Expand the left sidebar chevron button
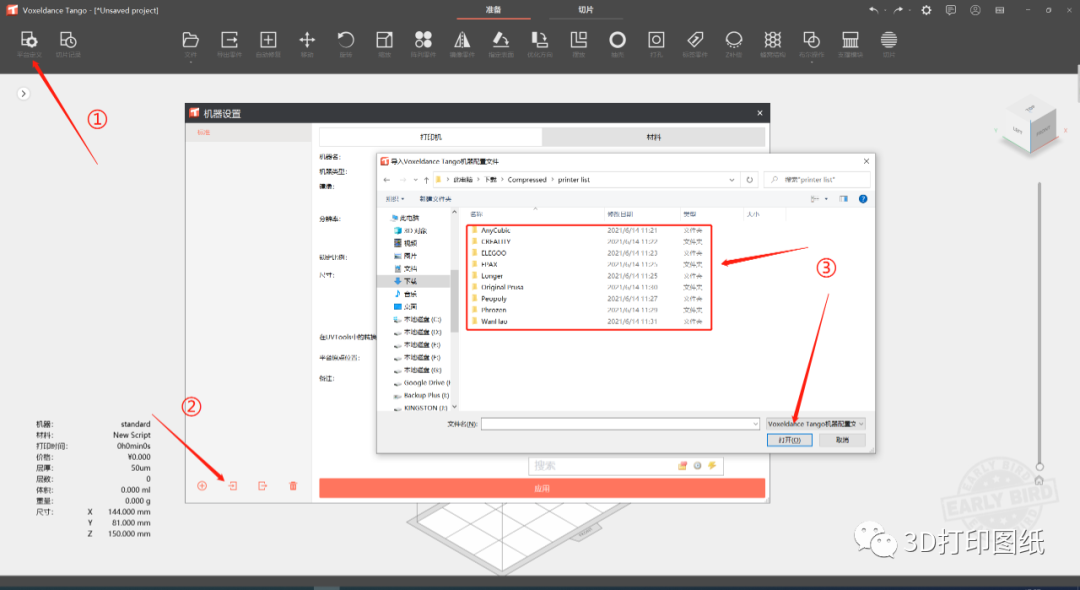Image resolution: width=1080 pixels, height=590 pixels. pyautogui.click(x=23, y=94)
